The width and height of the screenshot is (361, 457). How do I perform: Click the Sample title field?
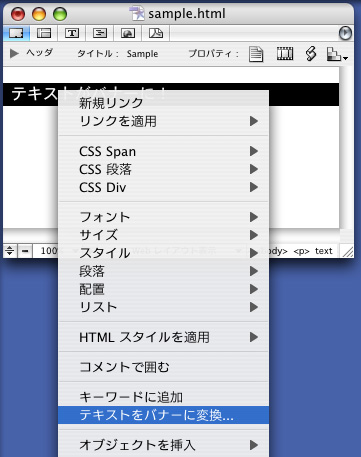point(142,54)
